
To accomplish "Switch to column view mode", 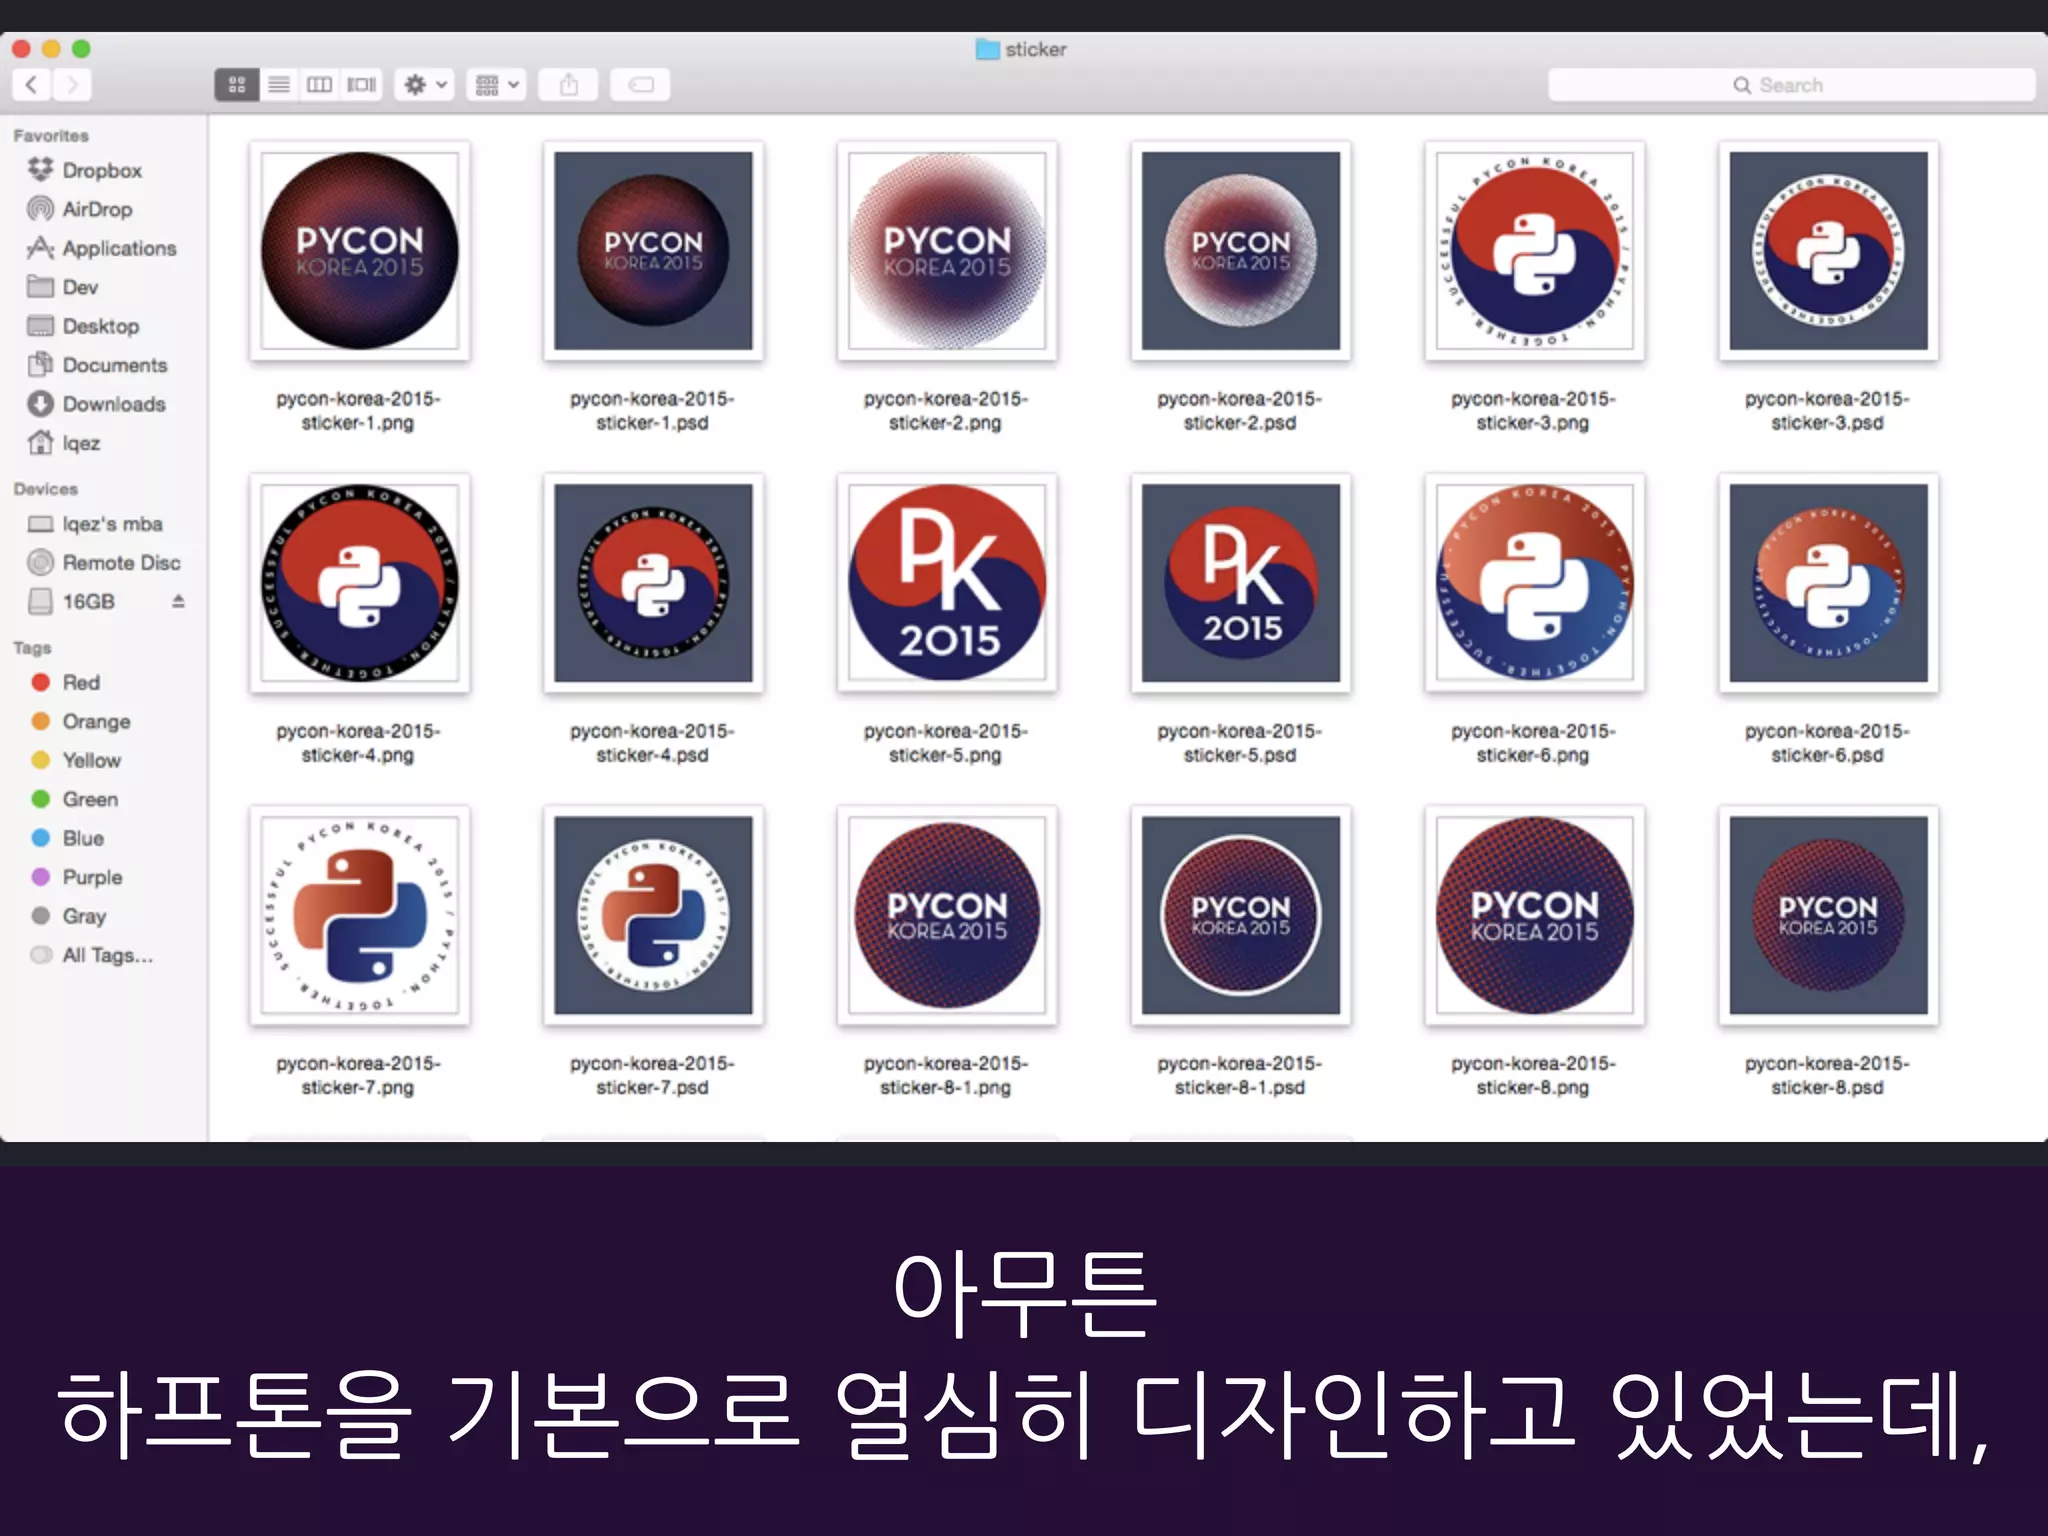I will tap(320, 85).
